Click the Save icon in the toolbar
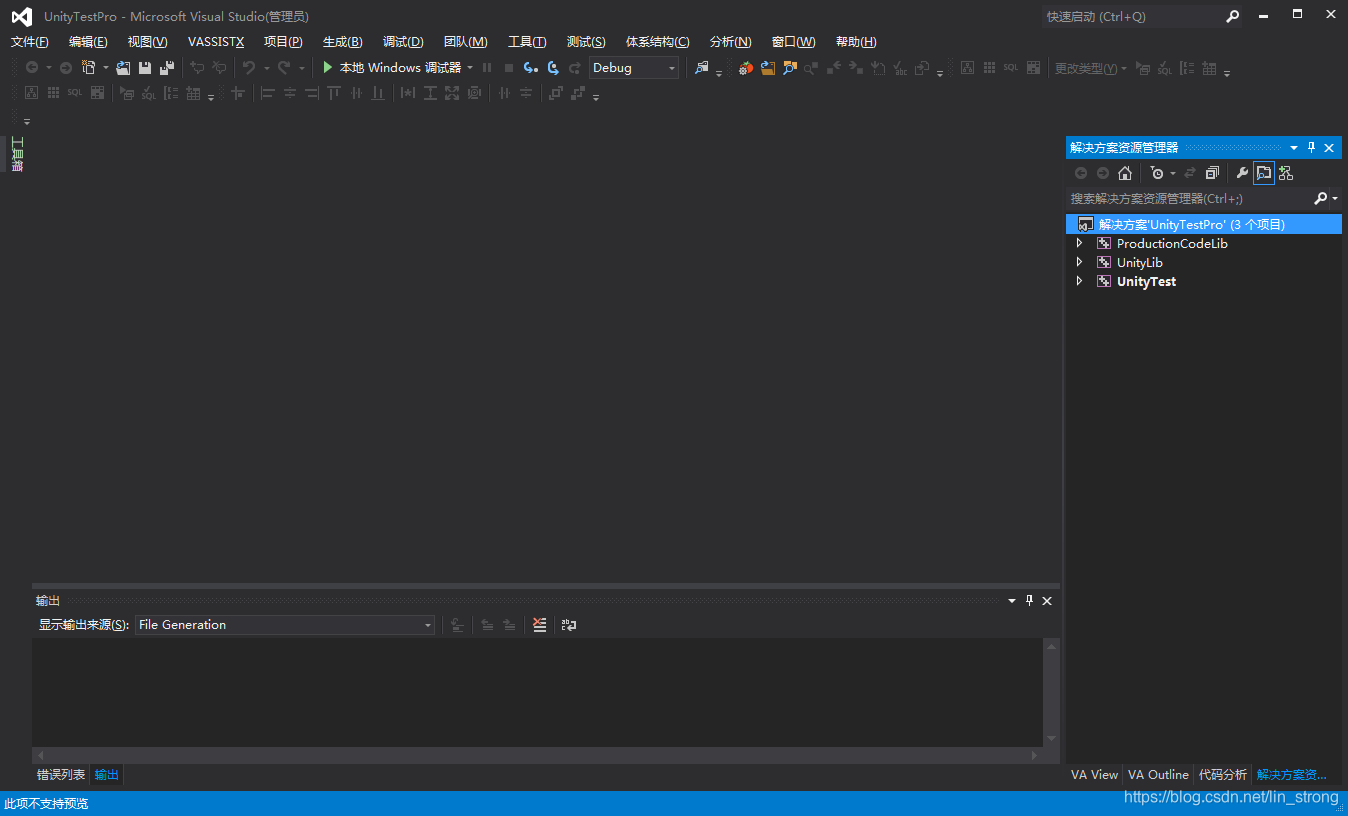Screen dimensions: 1348x816 coord(145,68)
